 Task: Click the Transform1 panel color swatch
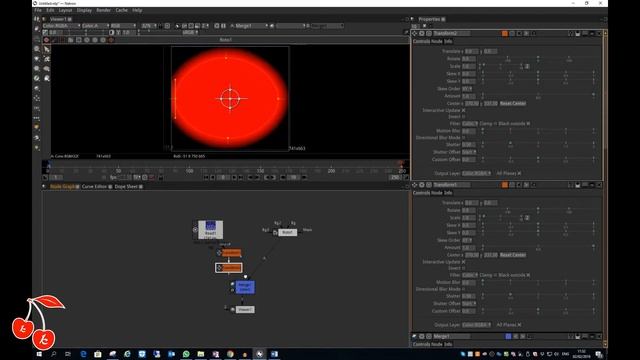(x=505, y=185)
